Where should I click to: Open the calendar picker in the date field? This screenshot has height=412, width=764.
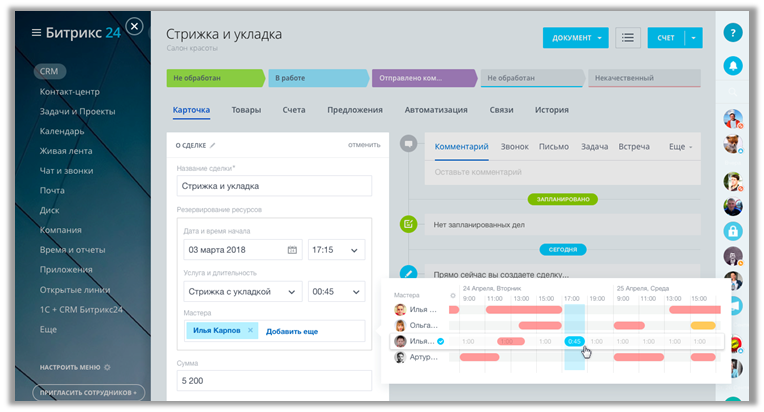[292, 250]
